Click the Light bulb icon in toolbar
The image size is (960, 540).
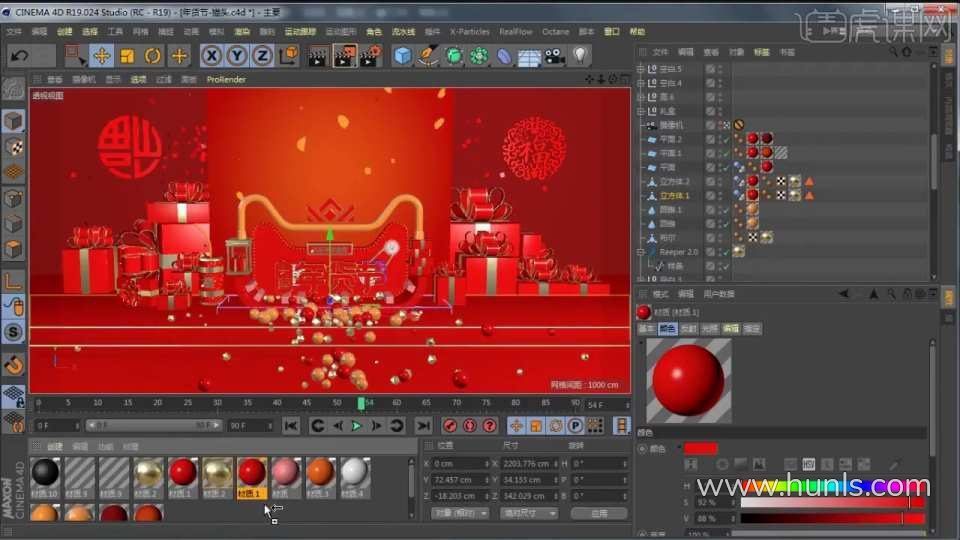(x=580, y=56)
